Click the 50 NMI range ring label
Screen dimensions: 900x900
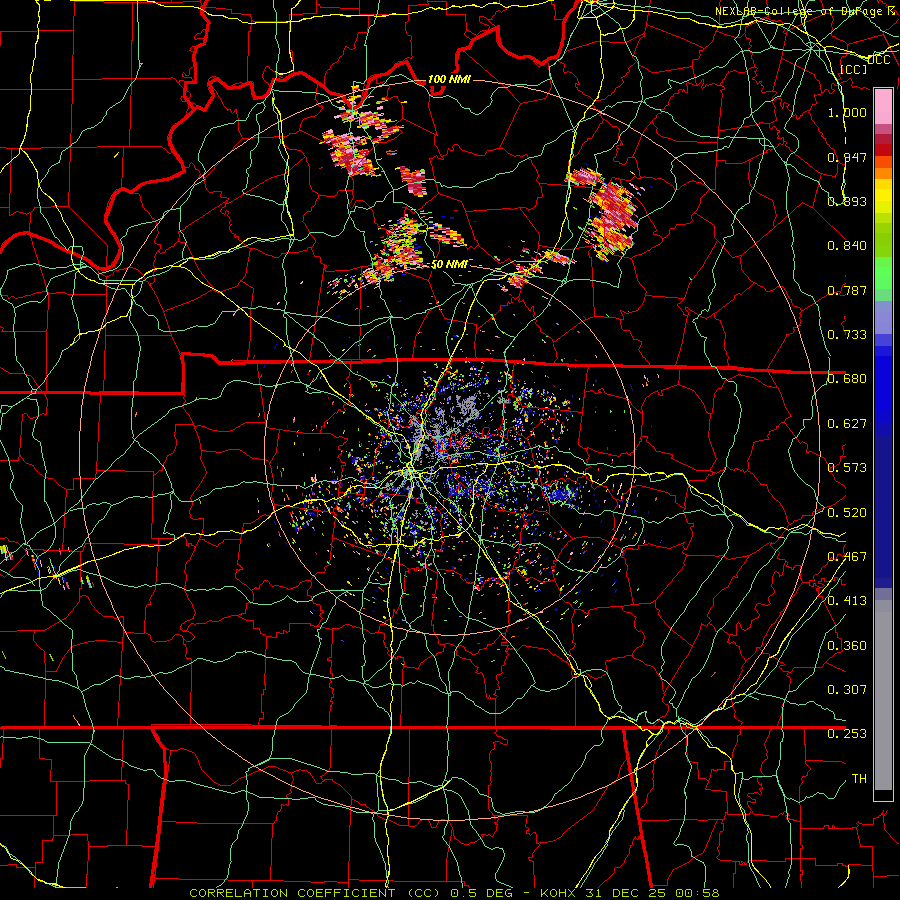coord(449,265)
